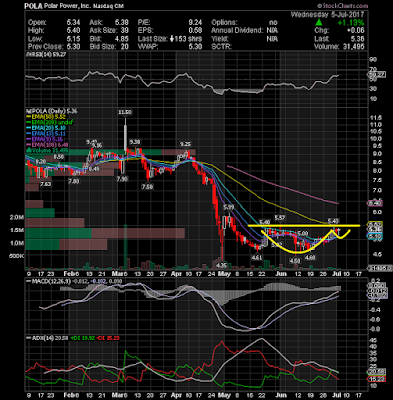Screen dimensions: 393x400
Task: Click the Ask Size value 39
Action: pos(124,31)
